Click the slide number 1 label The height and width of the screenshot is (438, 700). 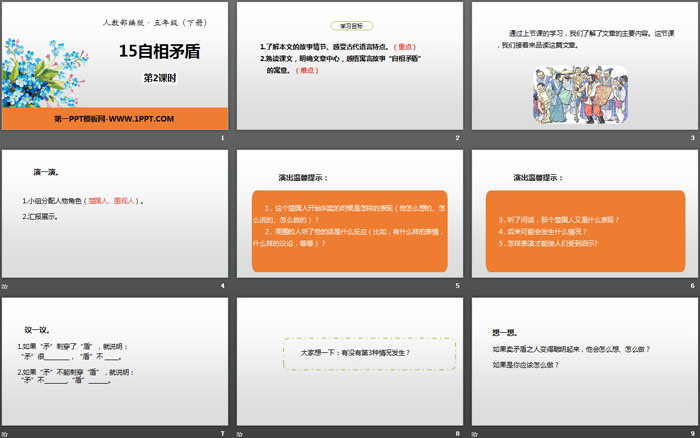pos(223,139)
